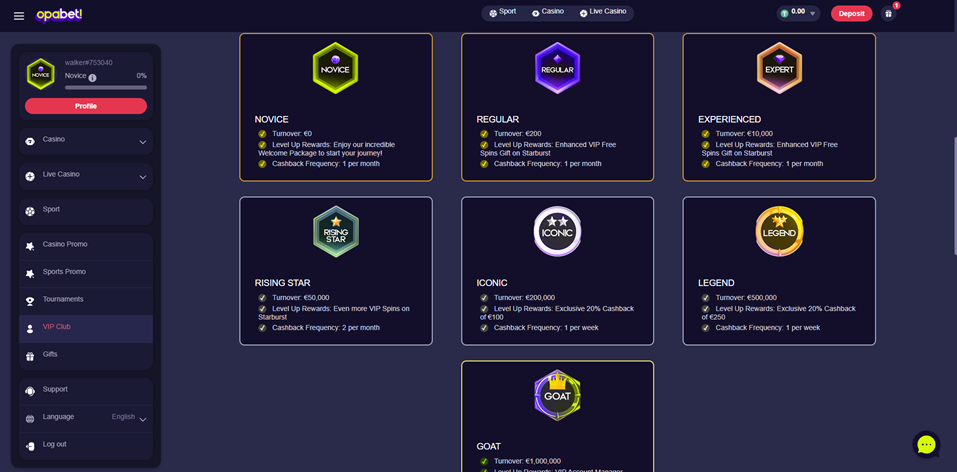Image resolution: width=957 pixels, height=472 pixels.
Task: Click the RISING STAR card heading
Action: coord(283,283)
